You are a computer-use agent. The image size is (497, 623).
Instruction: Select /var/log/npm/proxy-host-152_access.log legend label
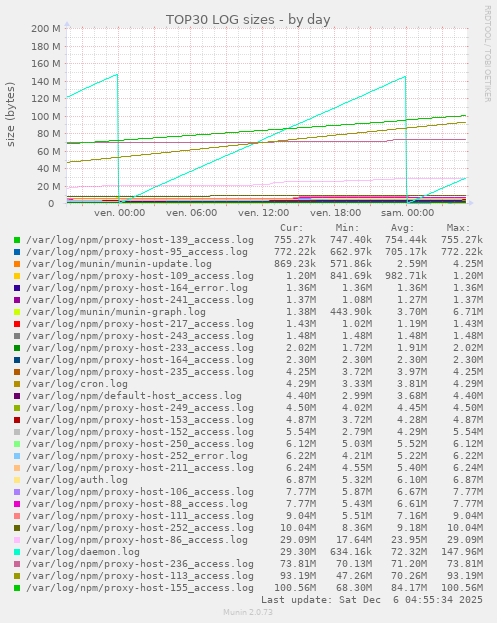pos(140,432)
